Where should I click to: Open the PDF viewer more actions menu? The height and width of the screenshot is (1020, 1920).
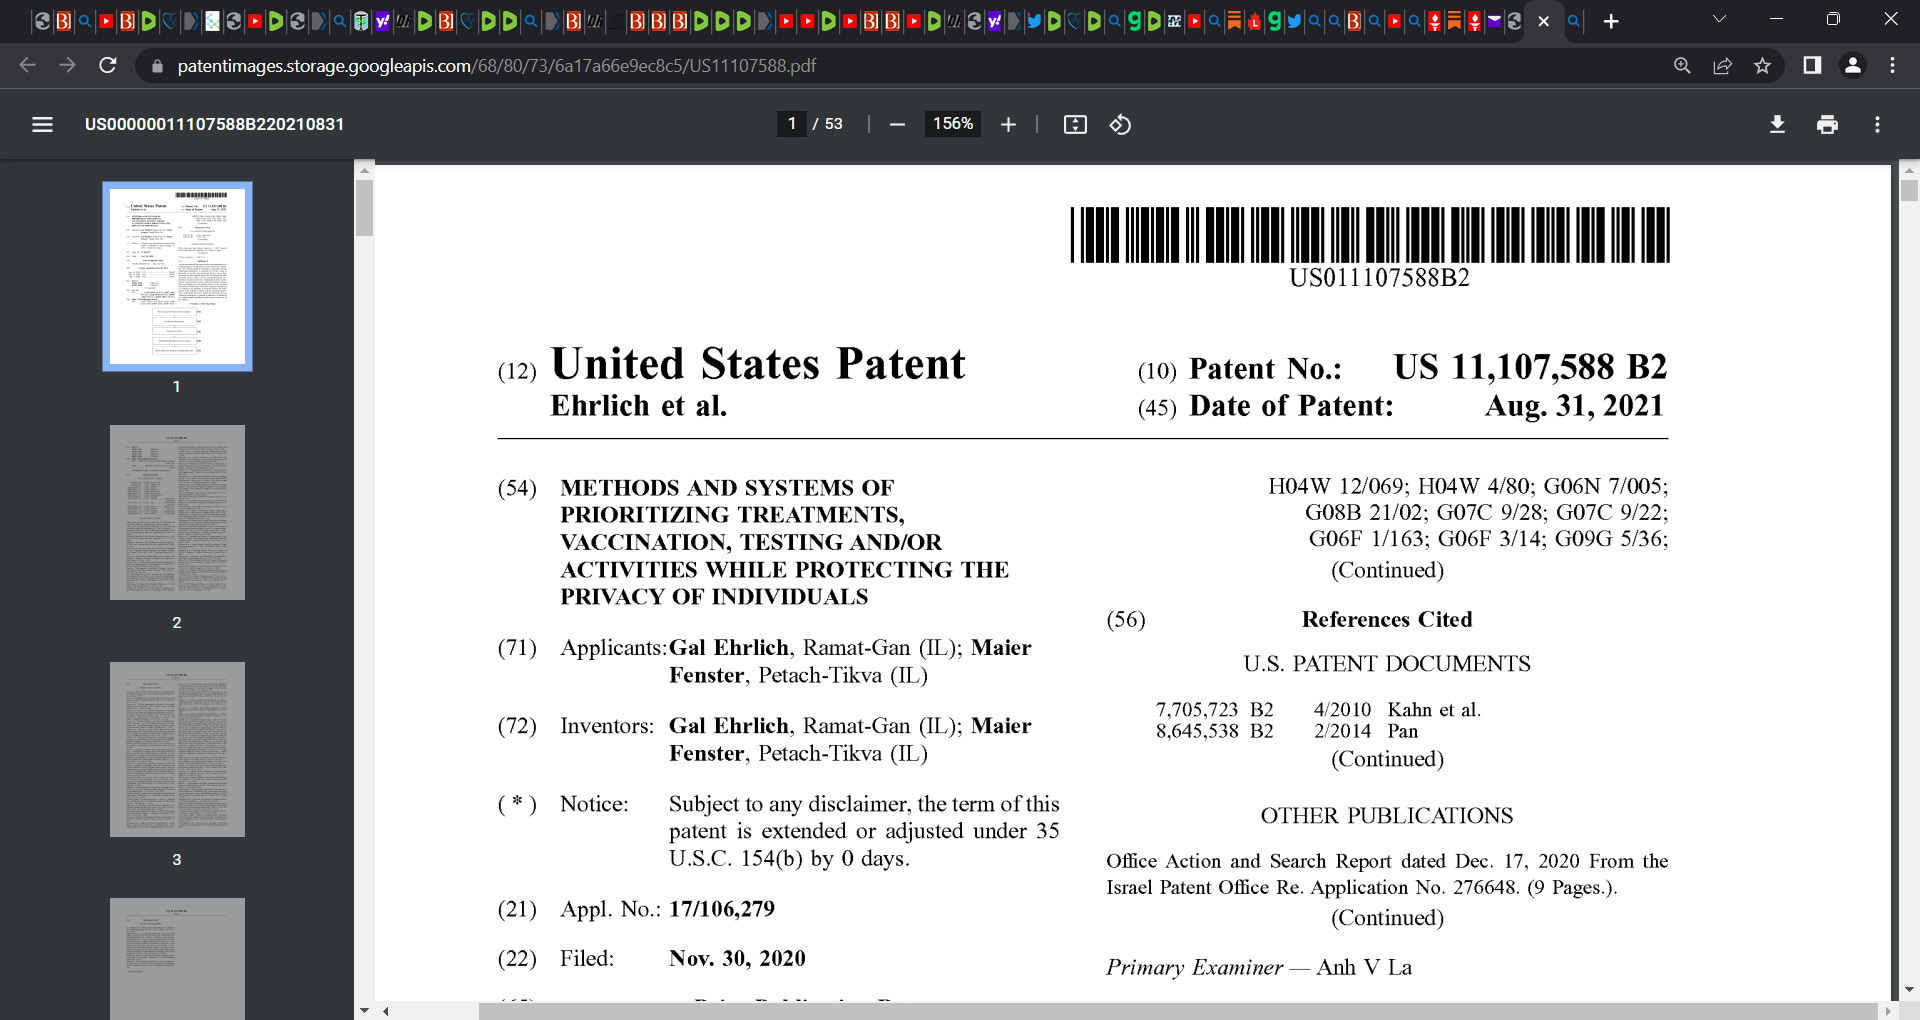tap(1877, 124)
